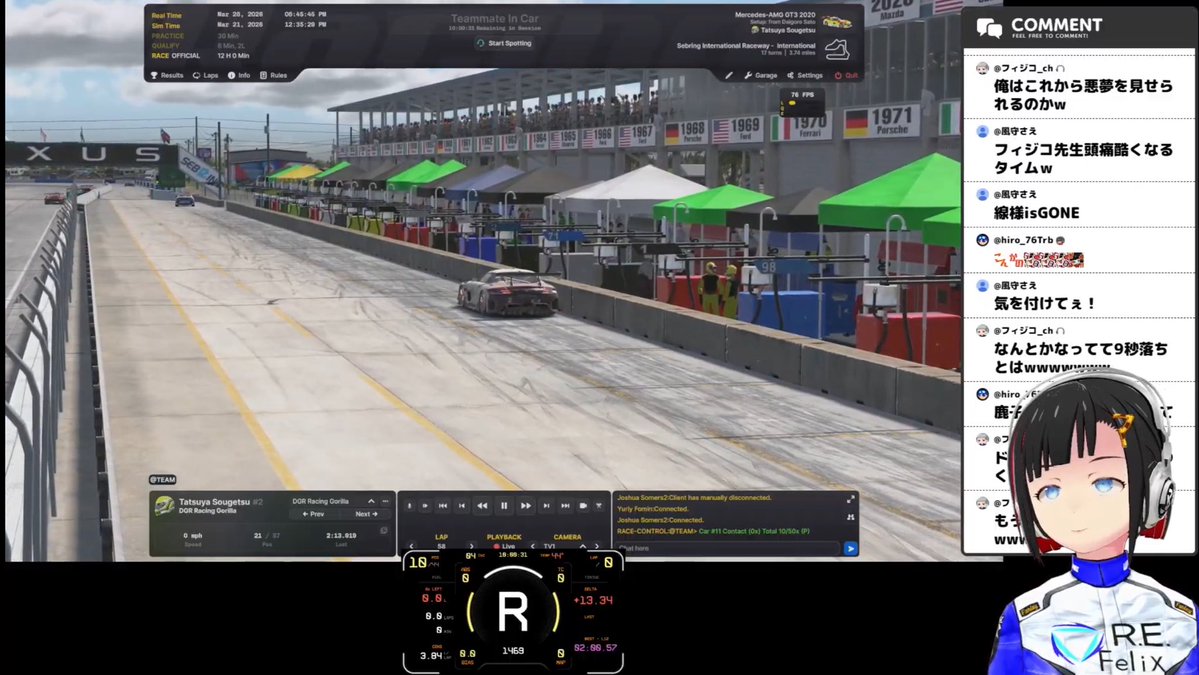This screenshot has width=1199, height=675.
Task: Click the second replay control icon
Action: point(425,506)
